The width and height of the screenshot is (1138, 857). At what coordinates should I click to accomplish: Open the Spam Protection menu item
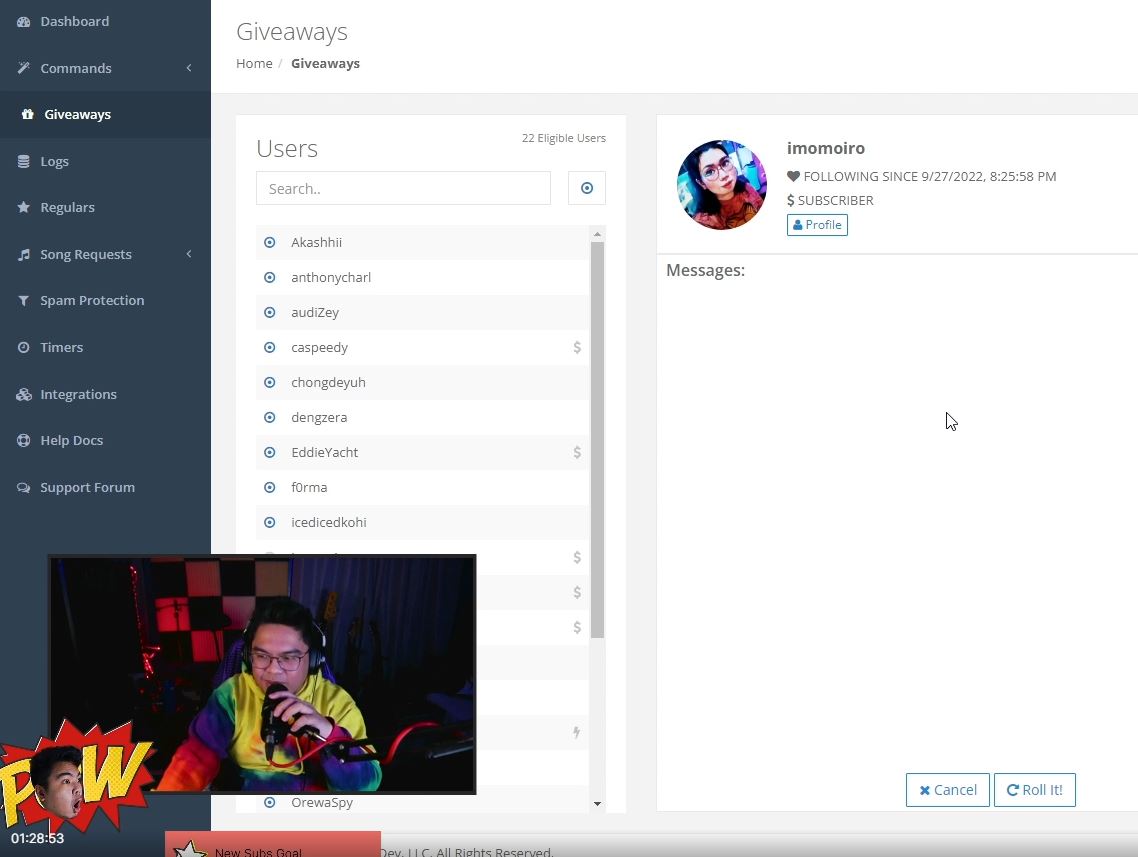coord(105,300)
